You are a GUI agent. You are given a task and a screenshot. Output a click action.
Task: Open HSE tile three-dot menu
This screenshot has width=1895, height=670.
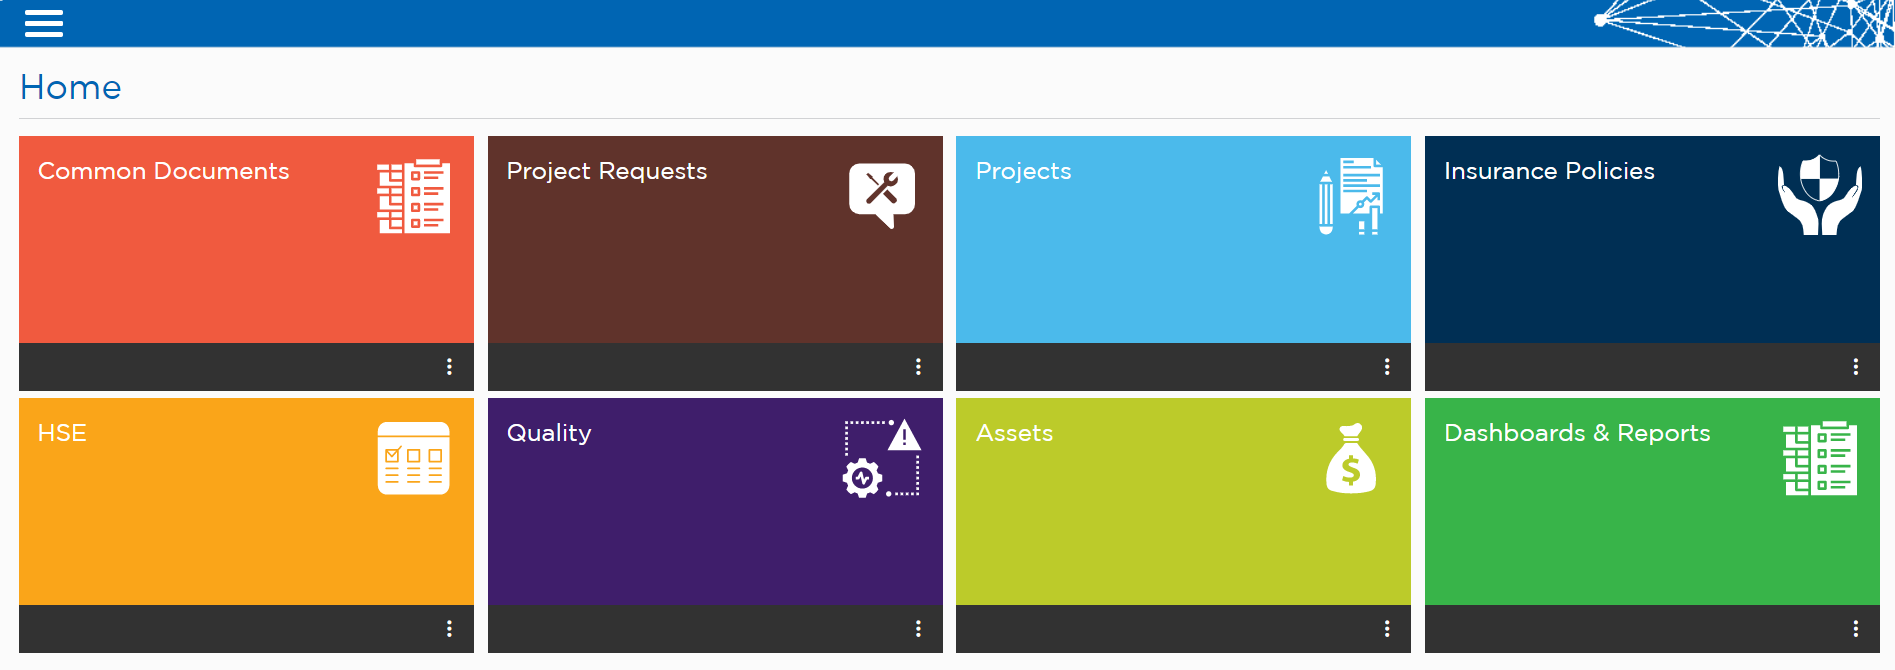(449, 629)
